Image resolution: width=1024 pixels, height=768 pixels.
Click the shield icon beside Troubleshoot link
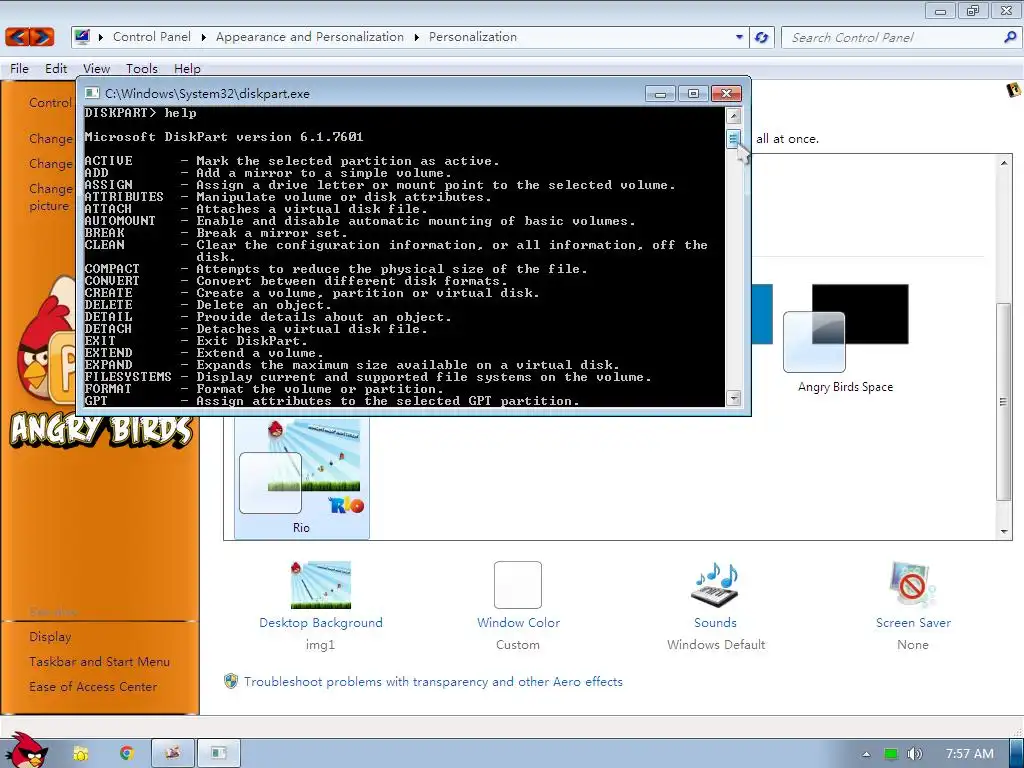point(231,681)
